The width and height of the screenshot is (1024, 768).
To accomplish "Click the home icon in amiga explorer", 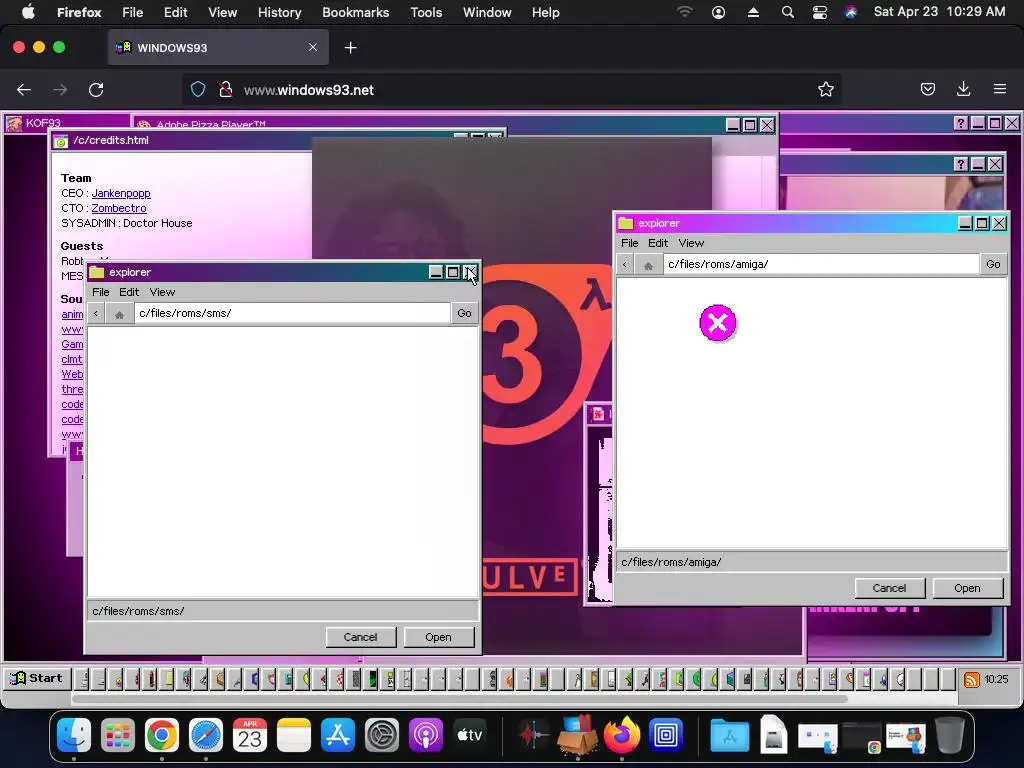I will click(x=648, y=264).
